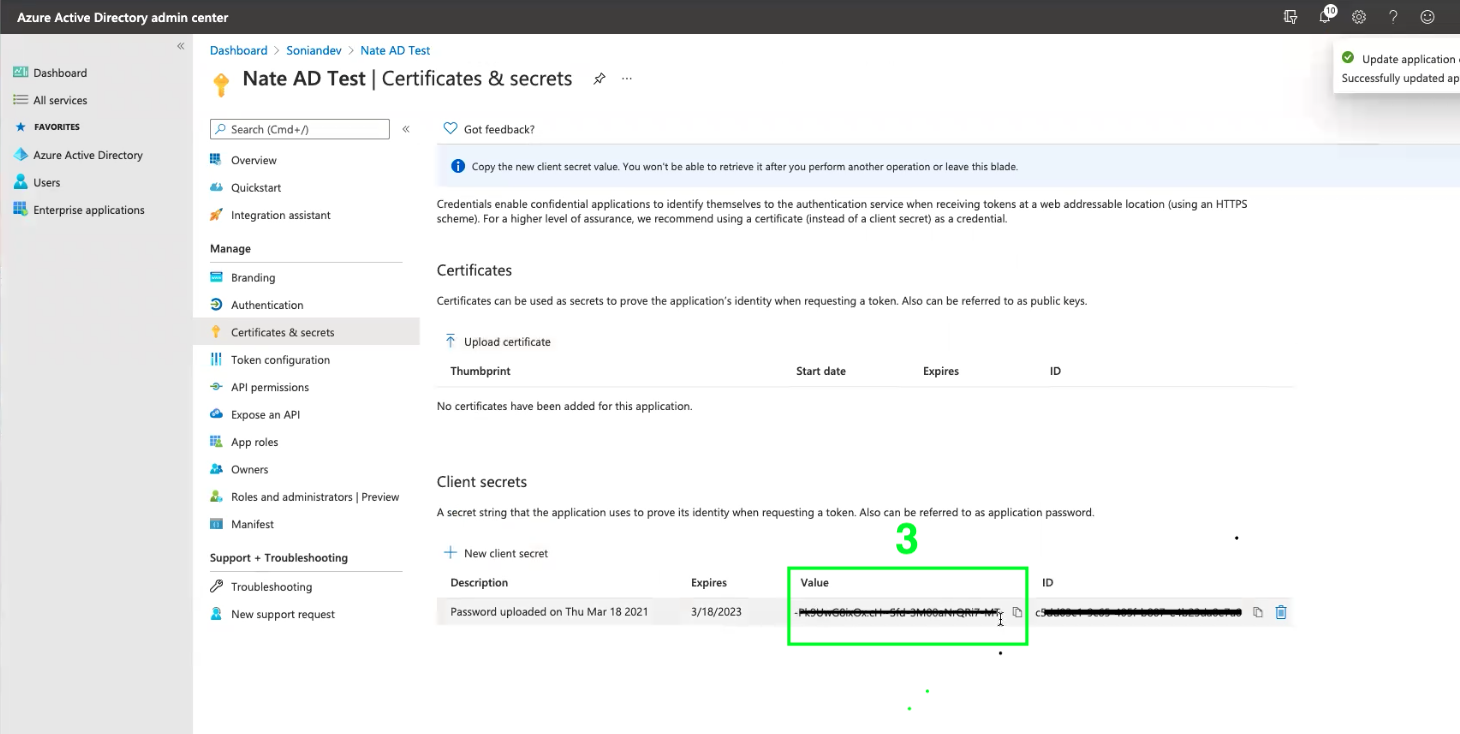Viewport: 1460px width, 734px height.
Task: Open the Manifest menu item
Action: pos(252,524)
